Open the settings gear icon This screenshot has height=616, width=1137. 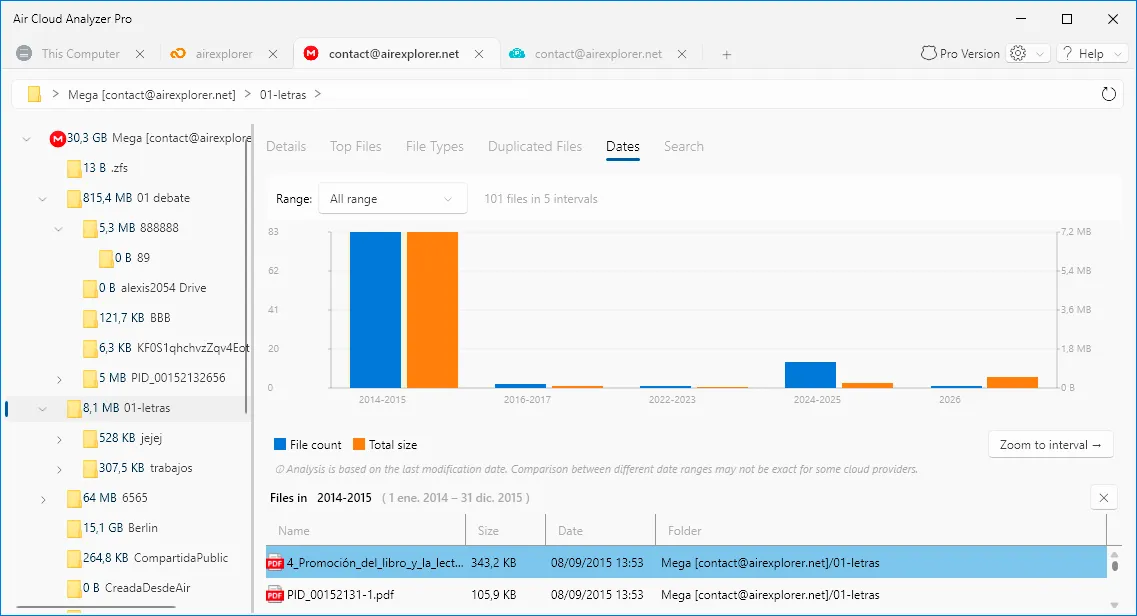coord(1018,54)
